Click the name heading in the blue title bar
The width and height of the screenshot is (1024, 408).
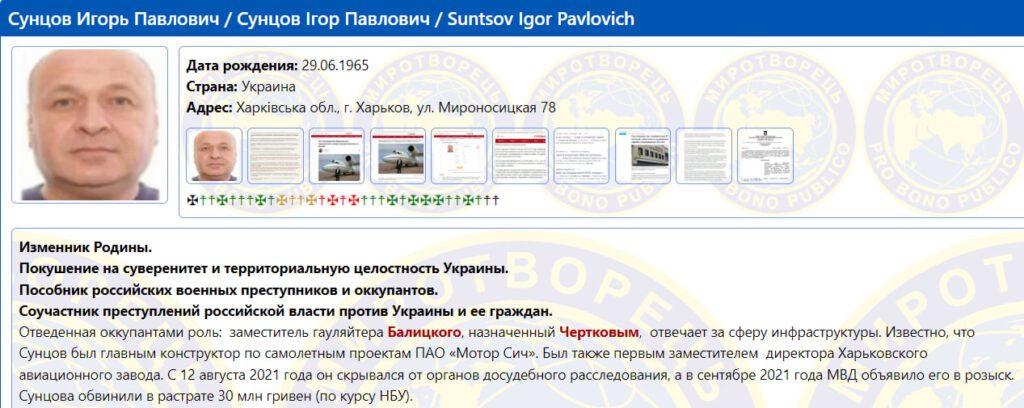click(x=321, y=18)
